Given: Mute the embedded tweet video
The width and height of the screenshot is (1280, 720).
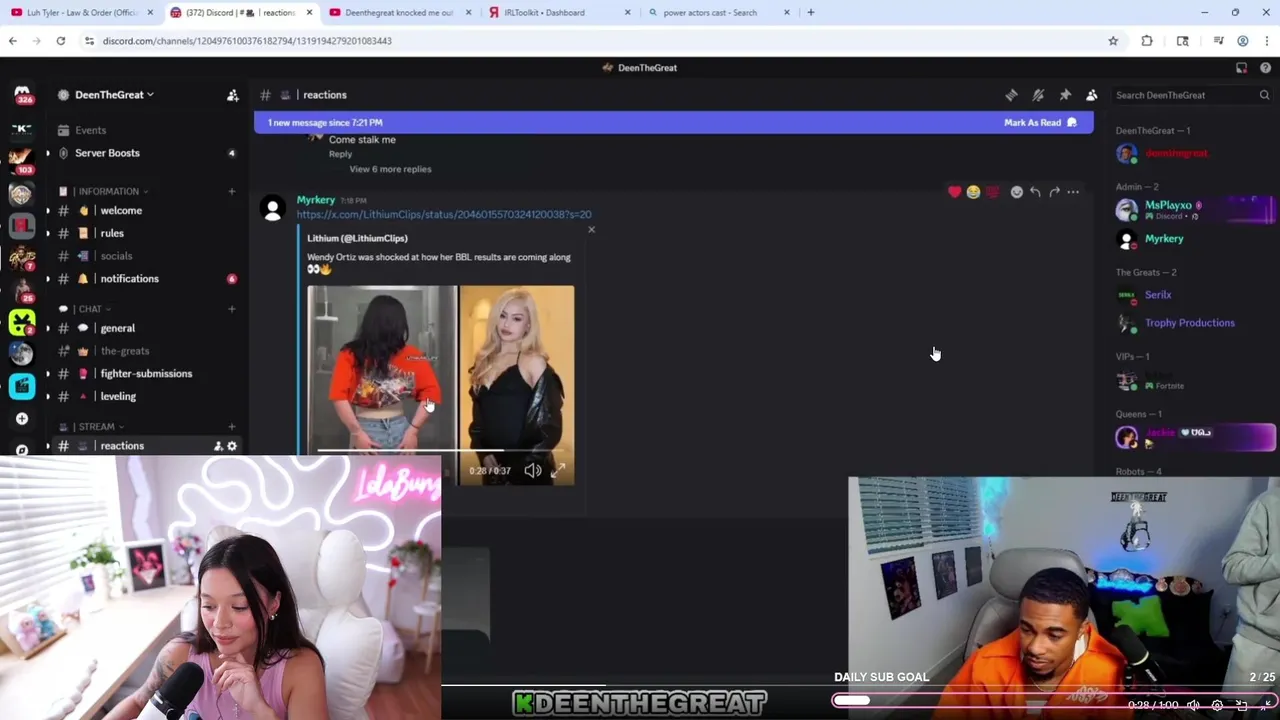Looking at the screenshot, I should [533, 470].
